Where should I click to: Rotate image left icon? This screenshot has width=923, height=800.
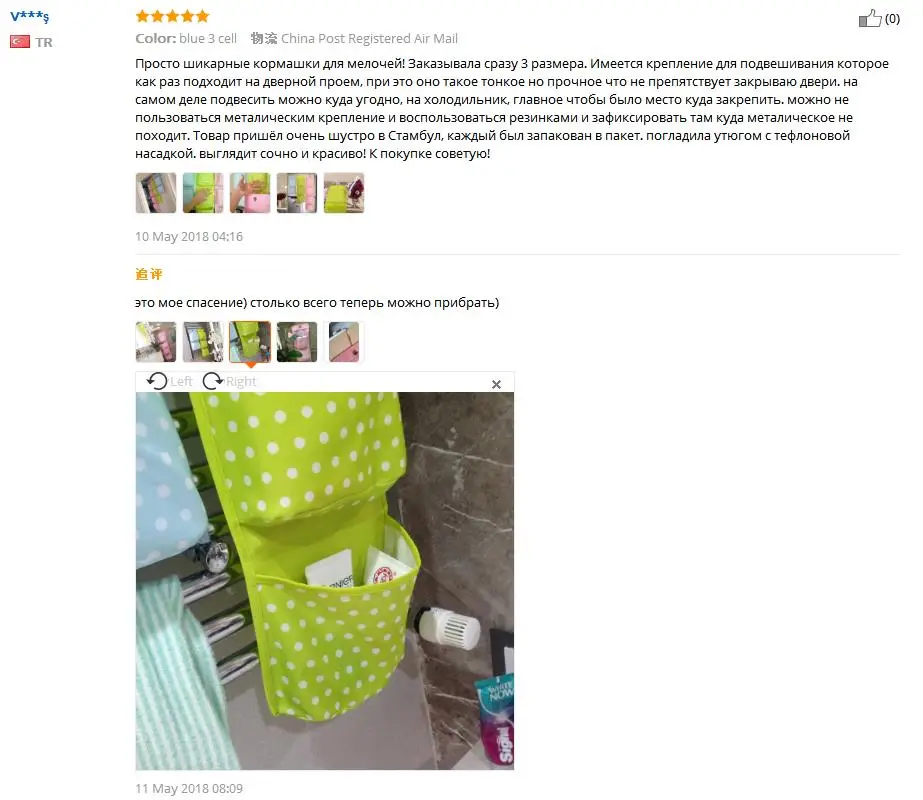(x=157, y=381)
